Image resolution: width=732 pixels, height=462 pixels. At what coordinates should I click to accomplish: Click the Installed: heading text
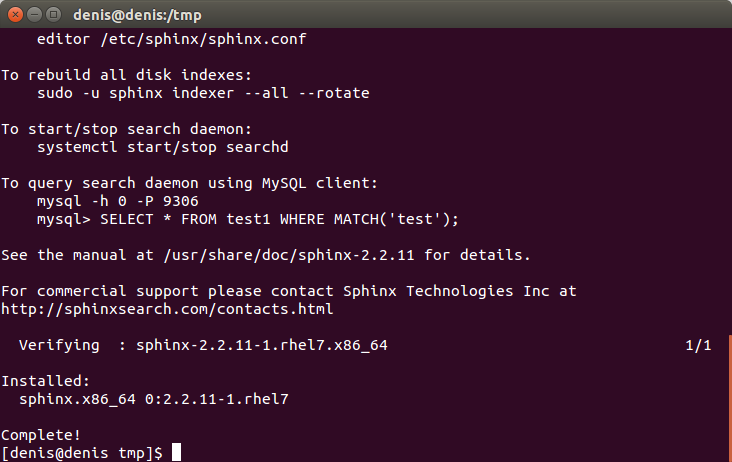45,381
